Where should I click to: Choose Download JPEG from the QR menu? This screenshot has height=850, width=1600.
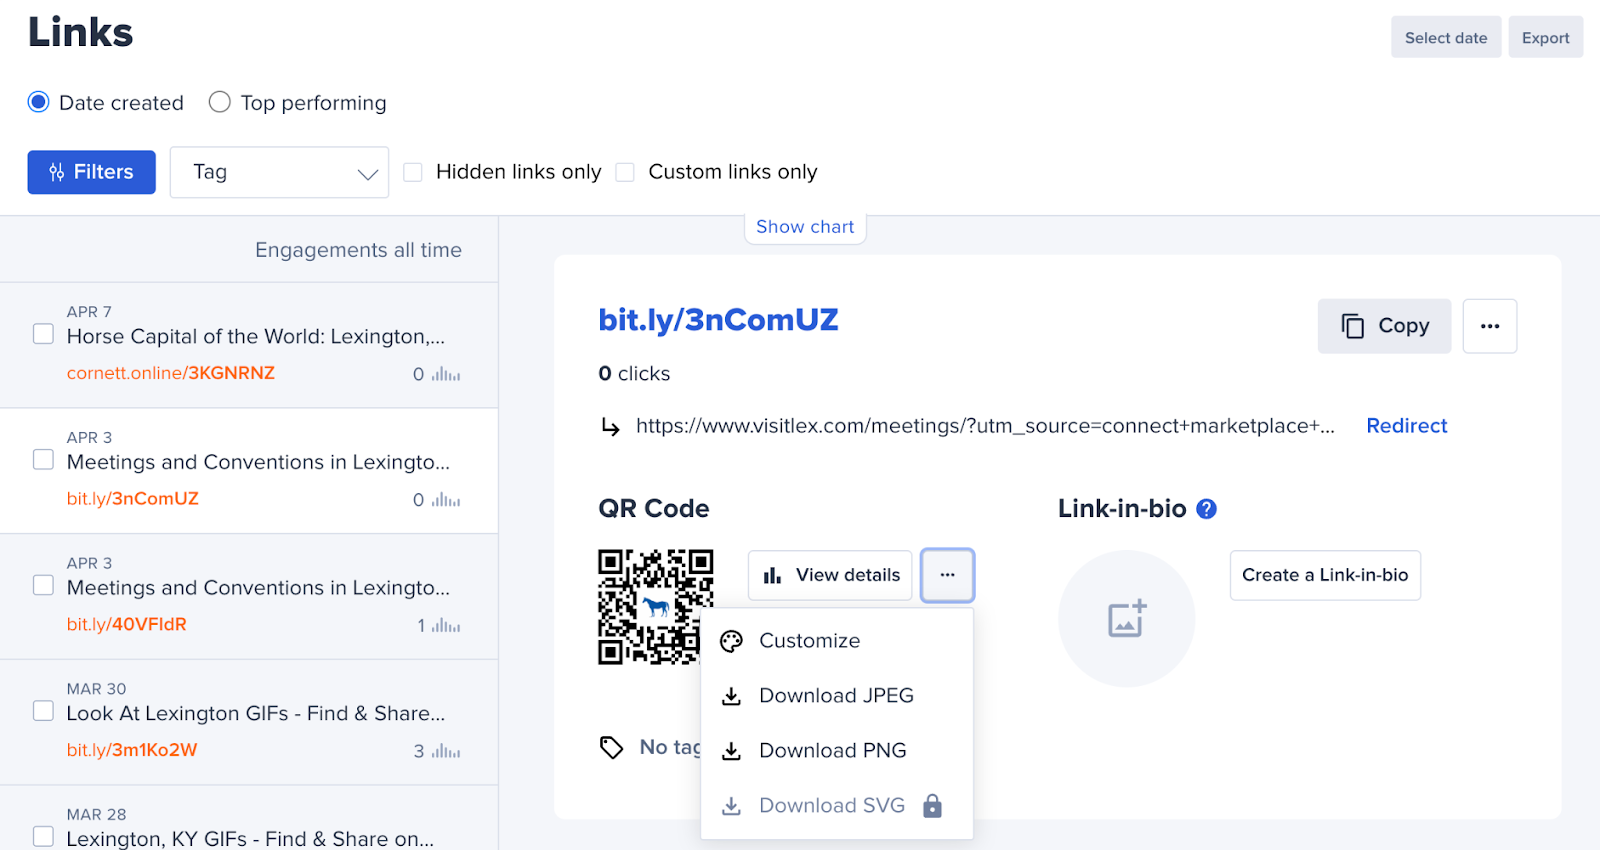837,696
